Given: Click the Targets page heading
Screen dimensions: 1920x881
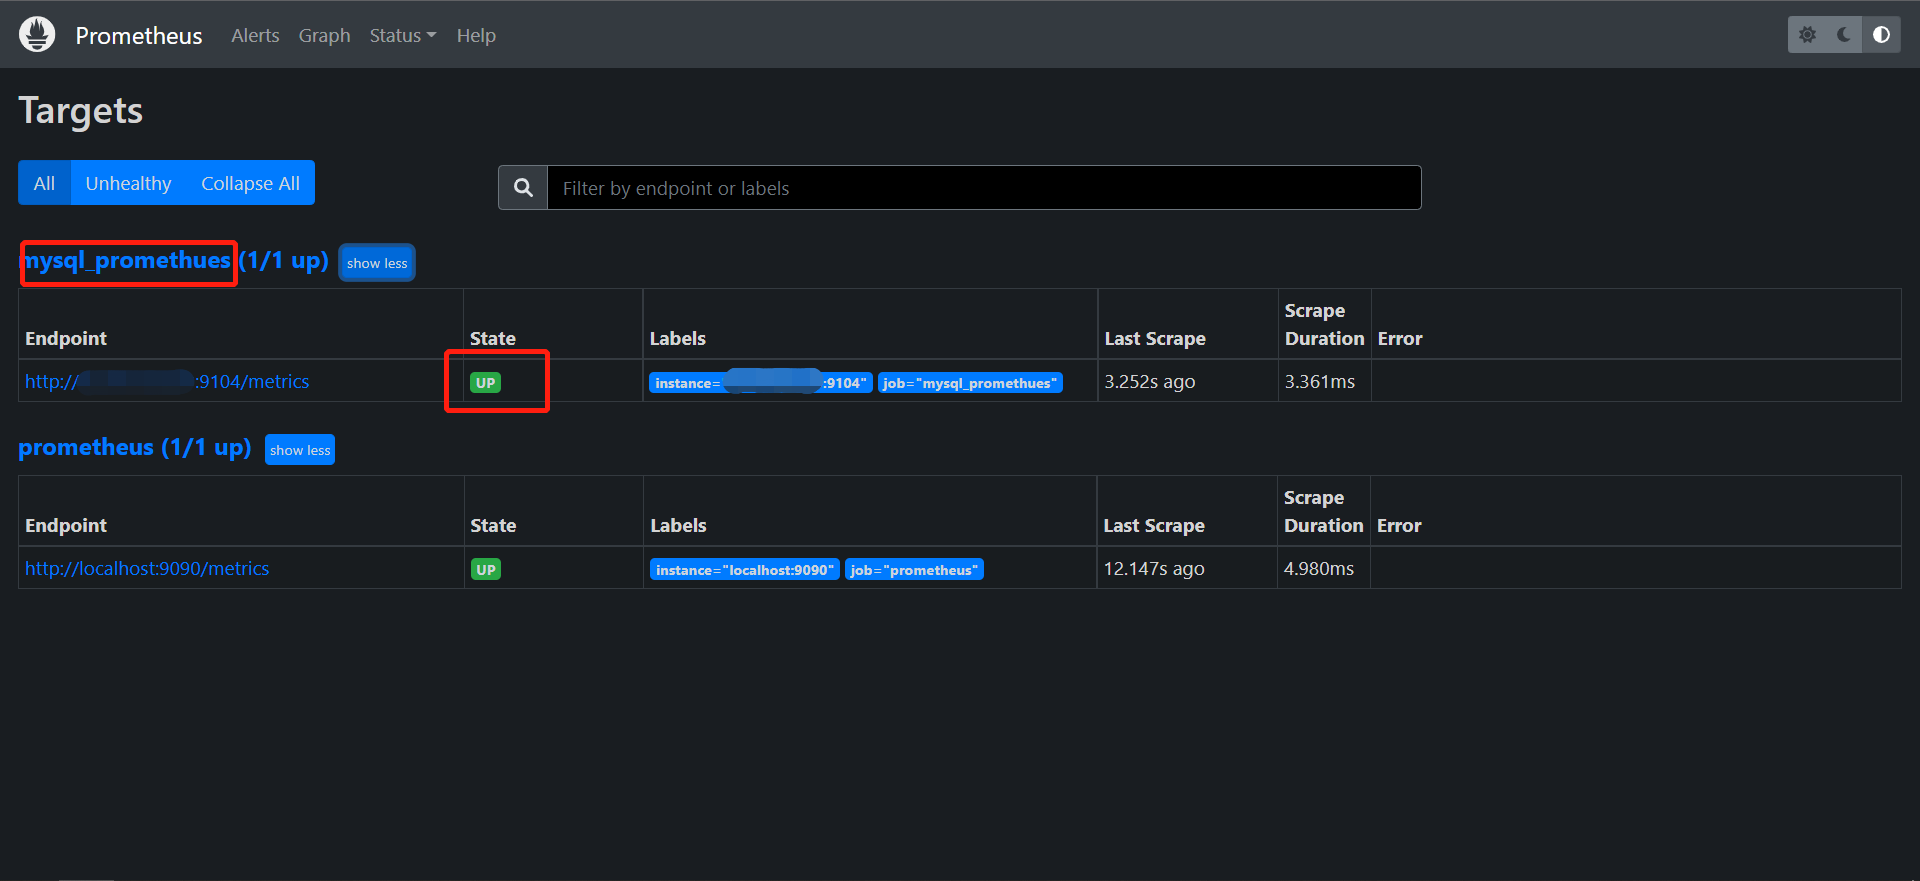Looking at the screenshot, I should point(81,110).
